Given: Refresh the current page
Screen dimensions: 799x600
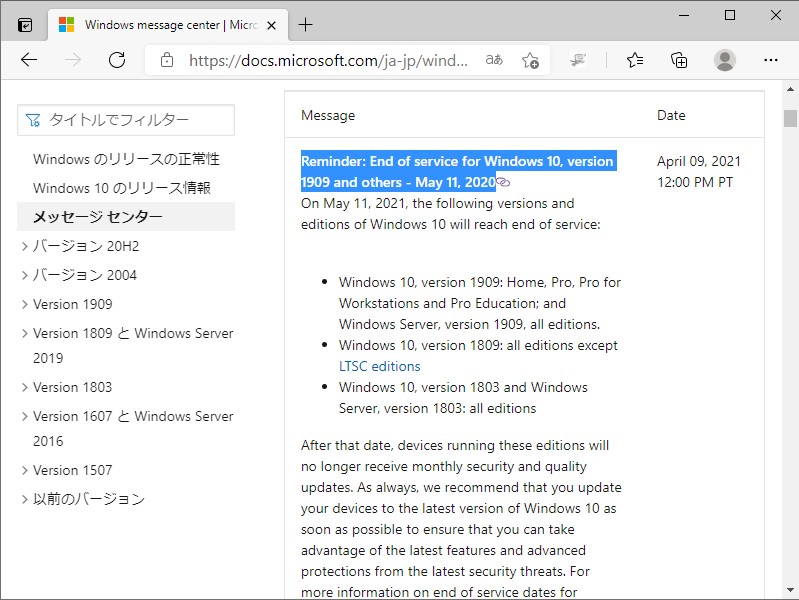Looking at the screenshot, I should tap(117, 60).
